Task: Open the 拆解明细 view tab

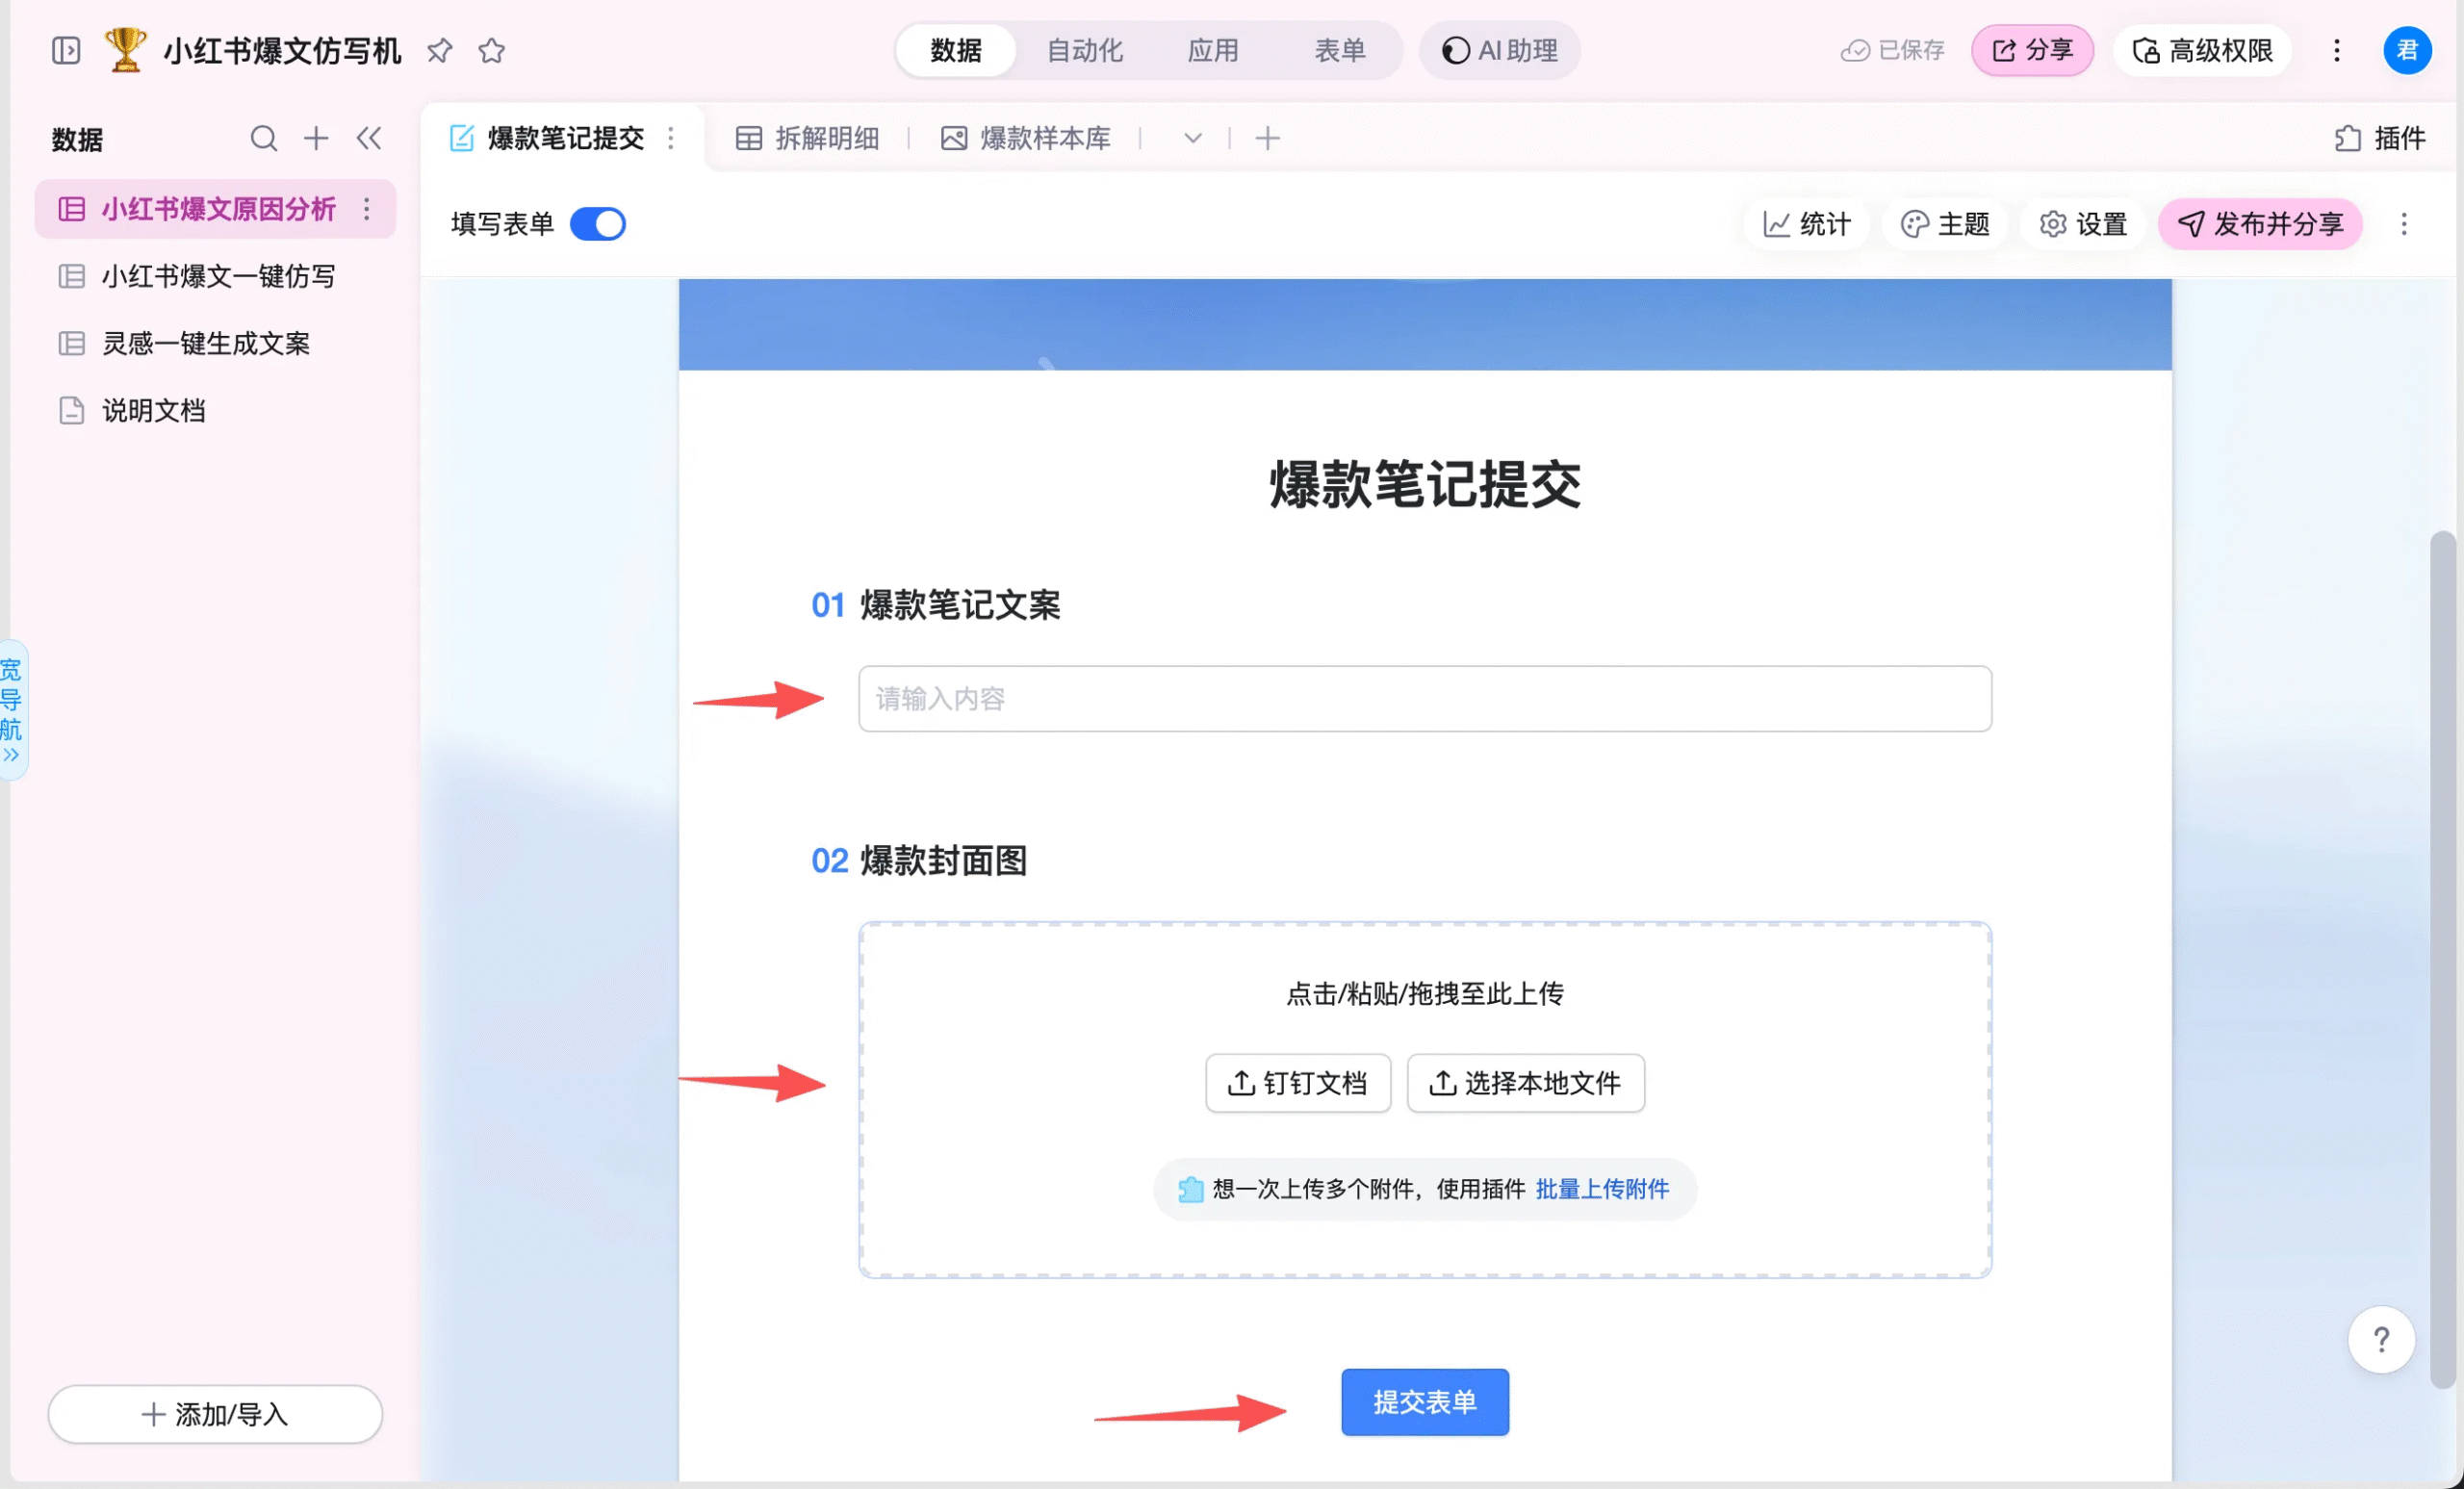Action: point(807,138)
